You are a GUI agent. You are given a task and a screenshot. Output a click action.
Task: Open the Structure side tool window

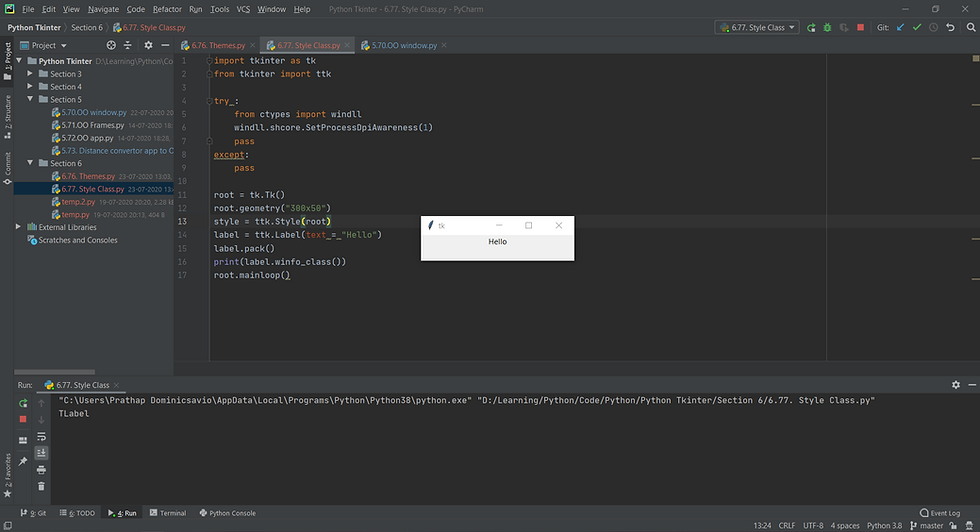[x=8, y=116]
